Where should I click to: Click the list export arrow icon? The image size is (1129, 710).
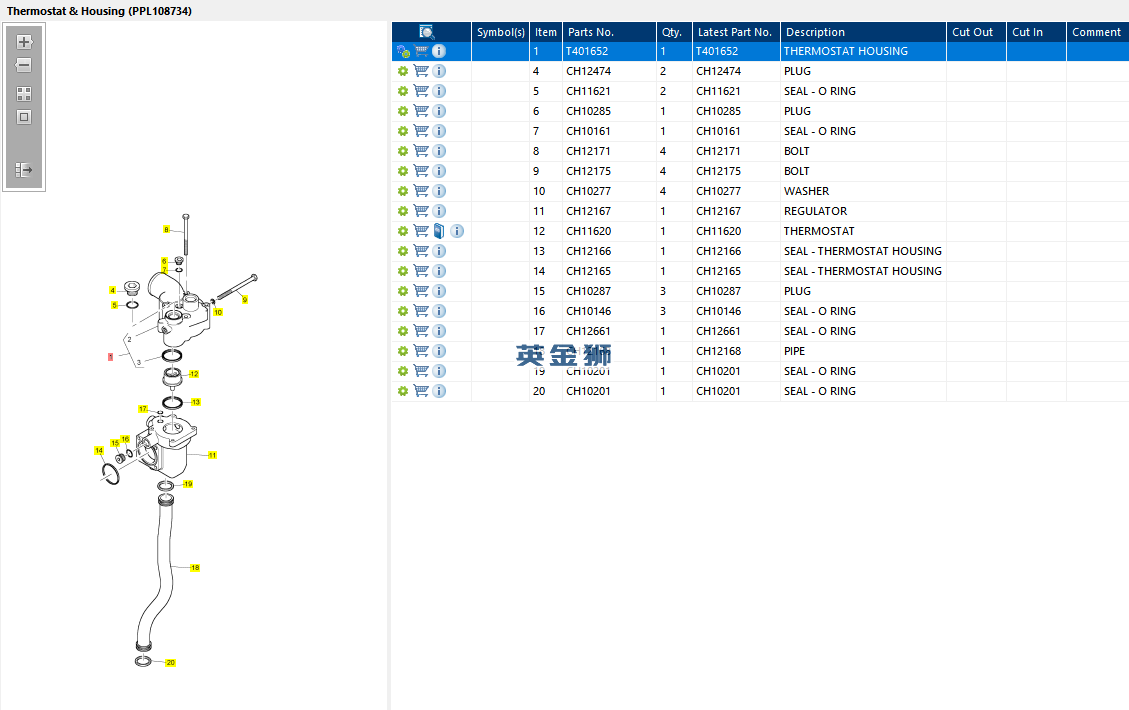click(x=24, y=170)
